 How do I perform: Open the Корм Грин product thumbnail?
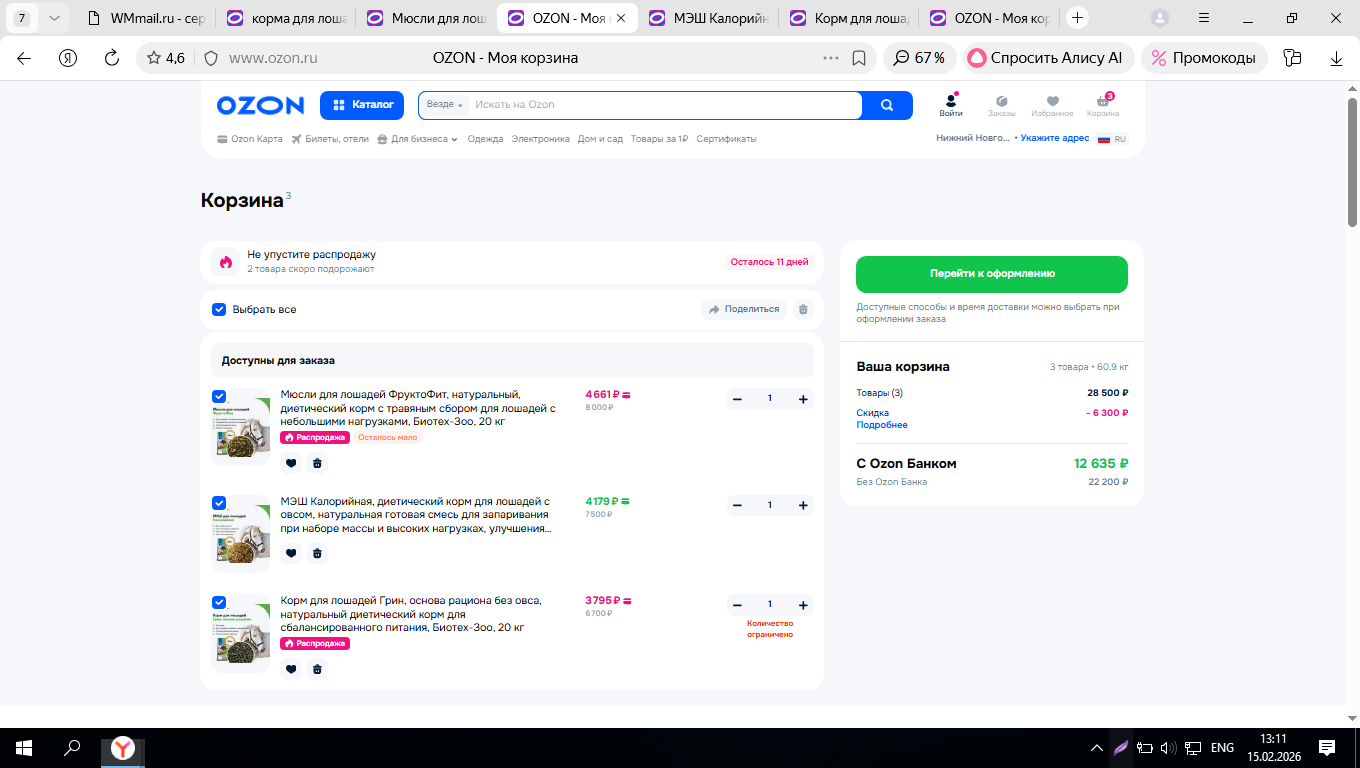click(x=241, y=633)
